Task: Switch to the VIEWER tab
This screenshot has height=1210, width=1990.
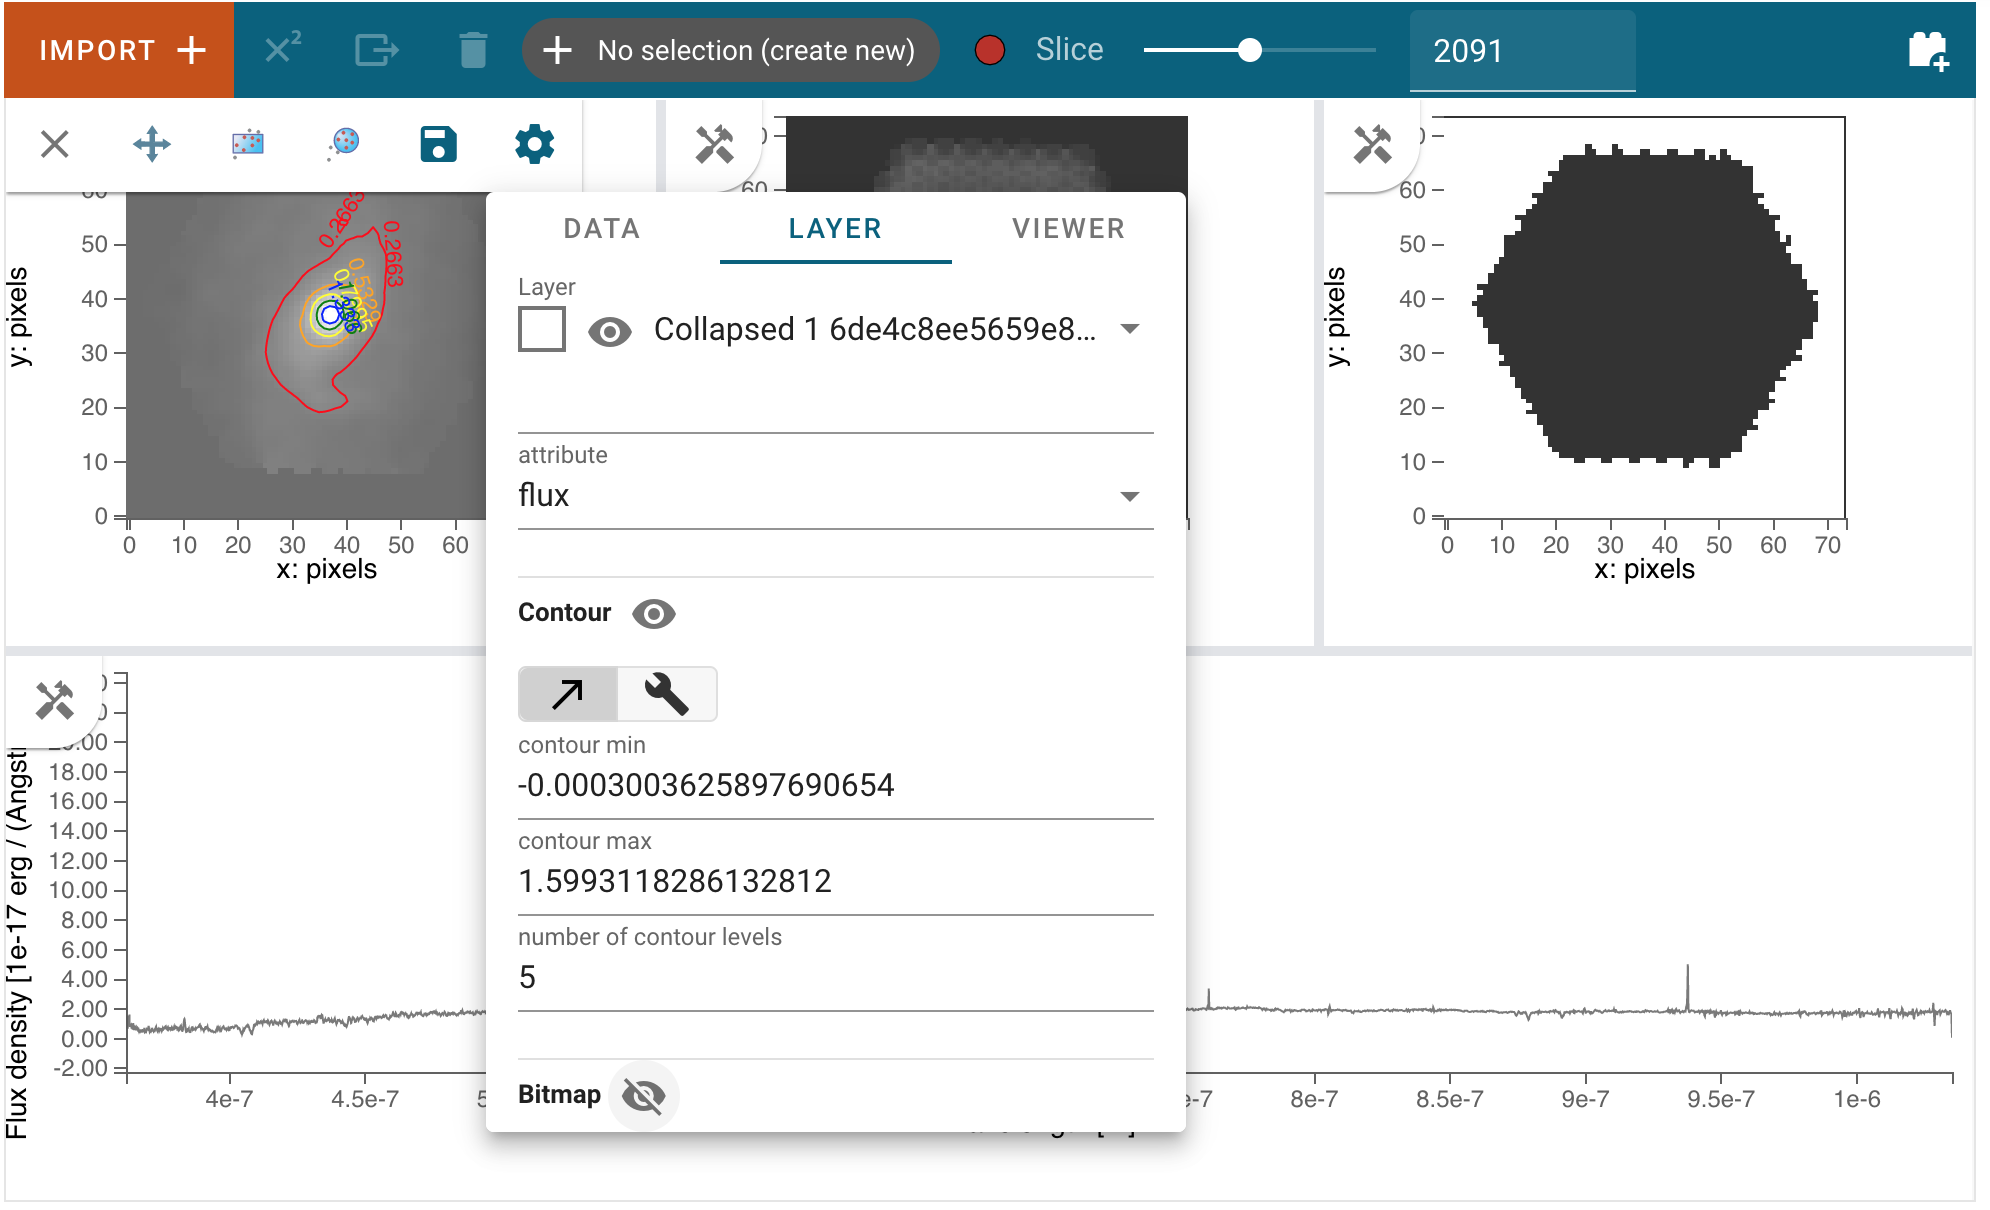Action: [1068, 229]
